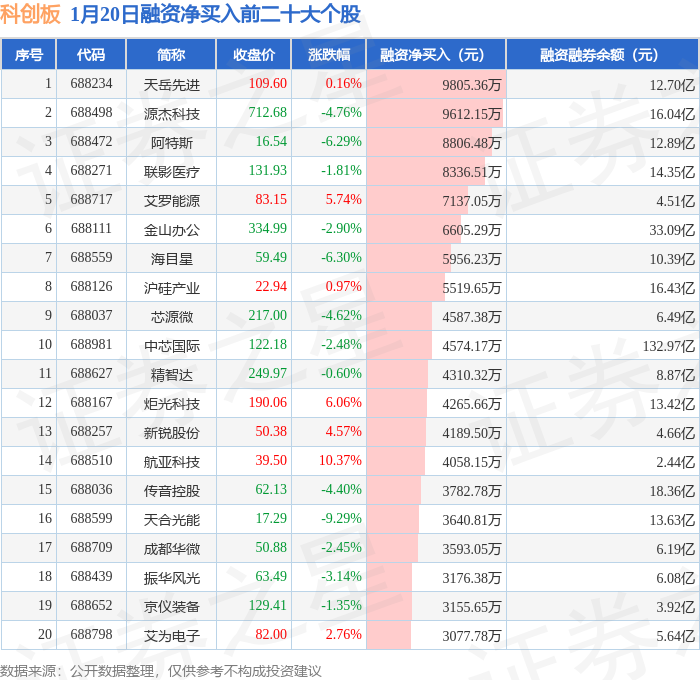Select stock name 沪硅产业
700x680 pixels.
click(171, 288)
